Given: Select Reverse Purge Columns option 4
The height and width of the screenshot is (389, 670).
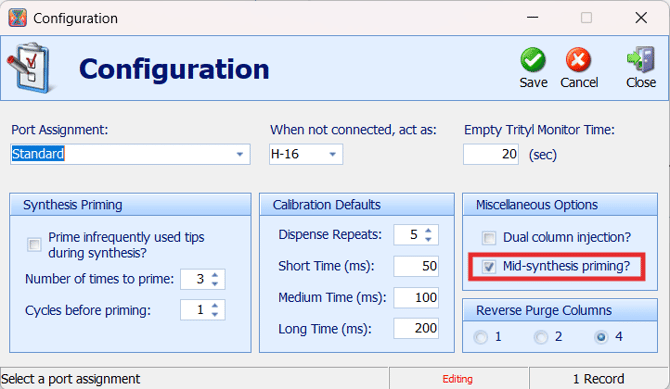Looking at the screenshot, I should pyautogui.click(x=601, y=337).
